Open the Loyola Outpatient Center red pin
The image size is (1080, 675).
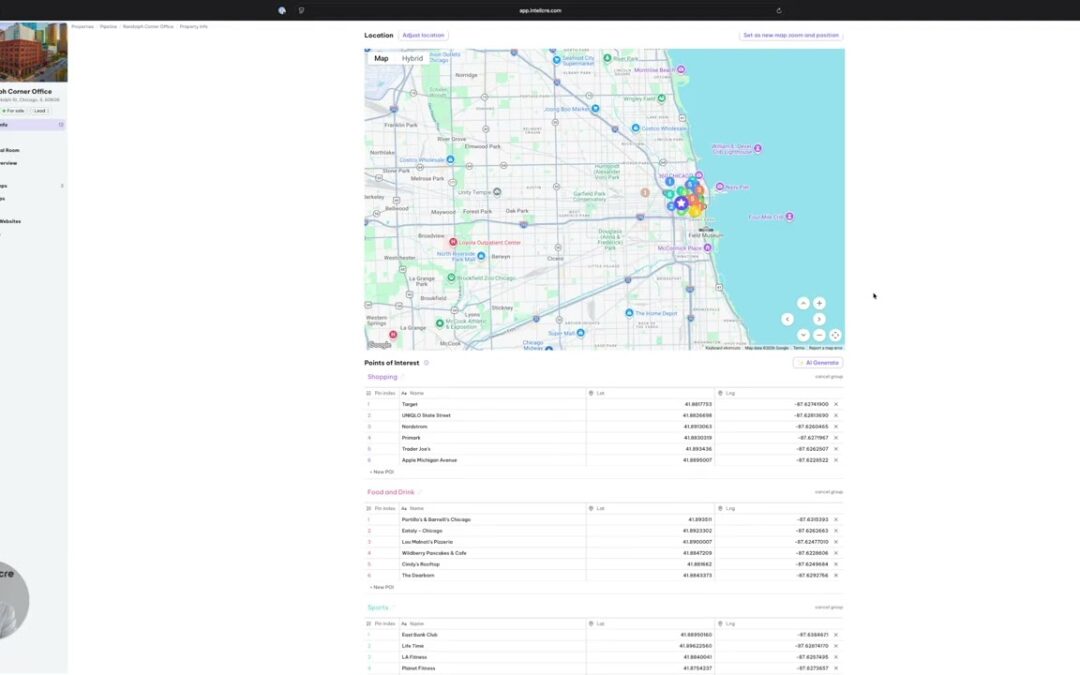[x=453, y=242]
